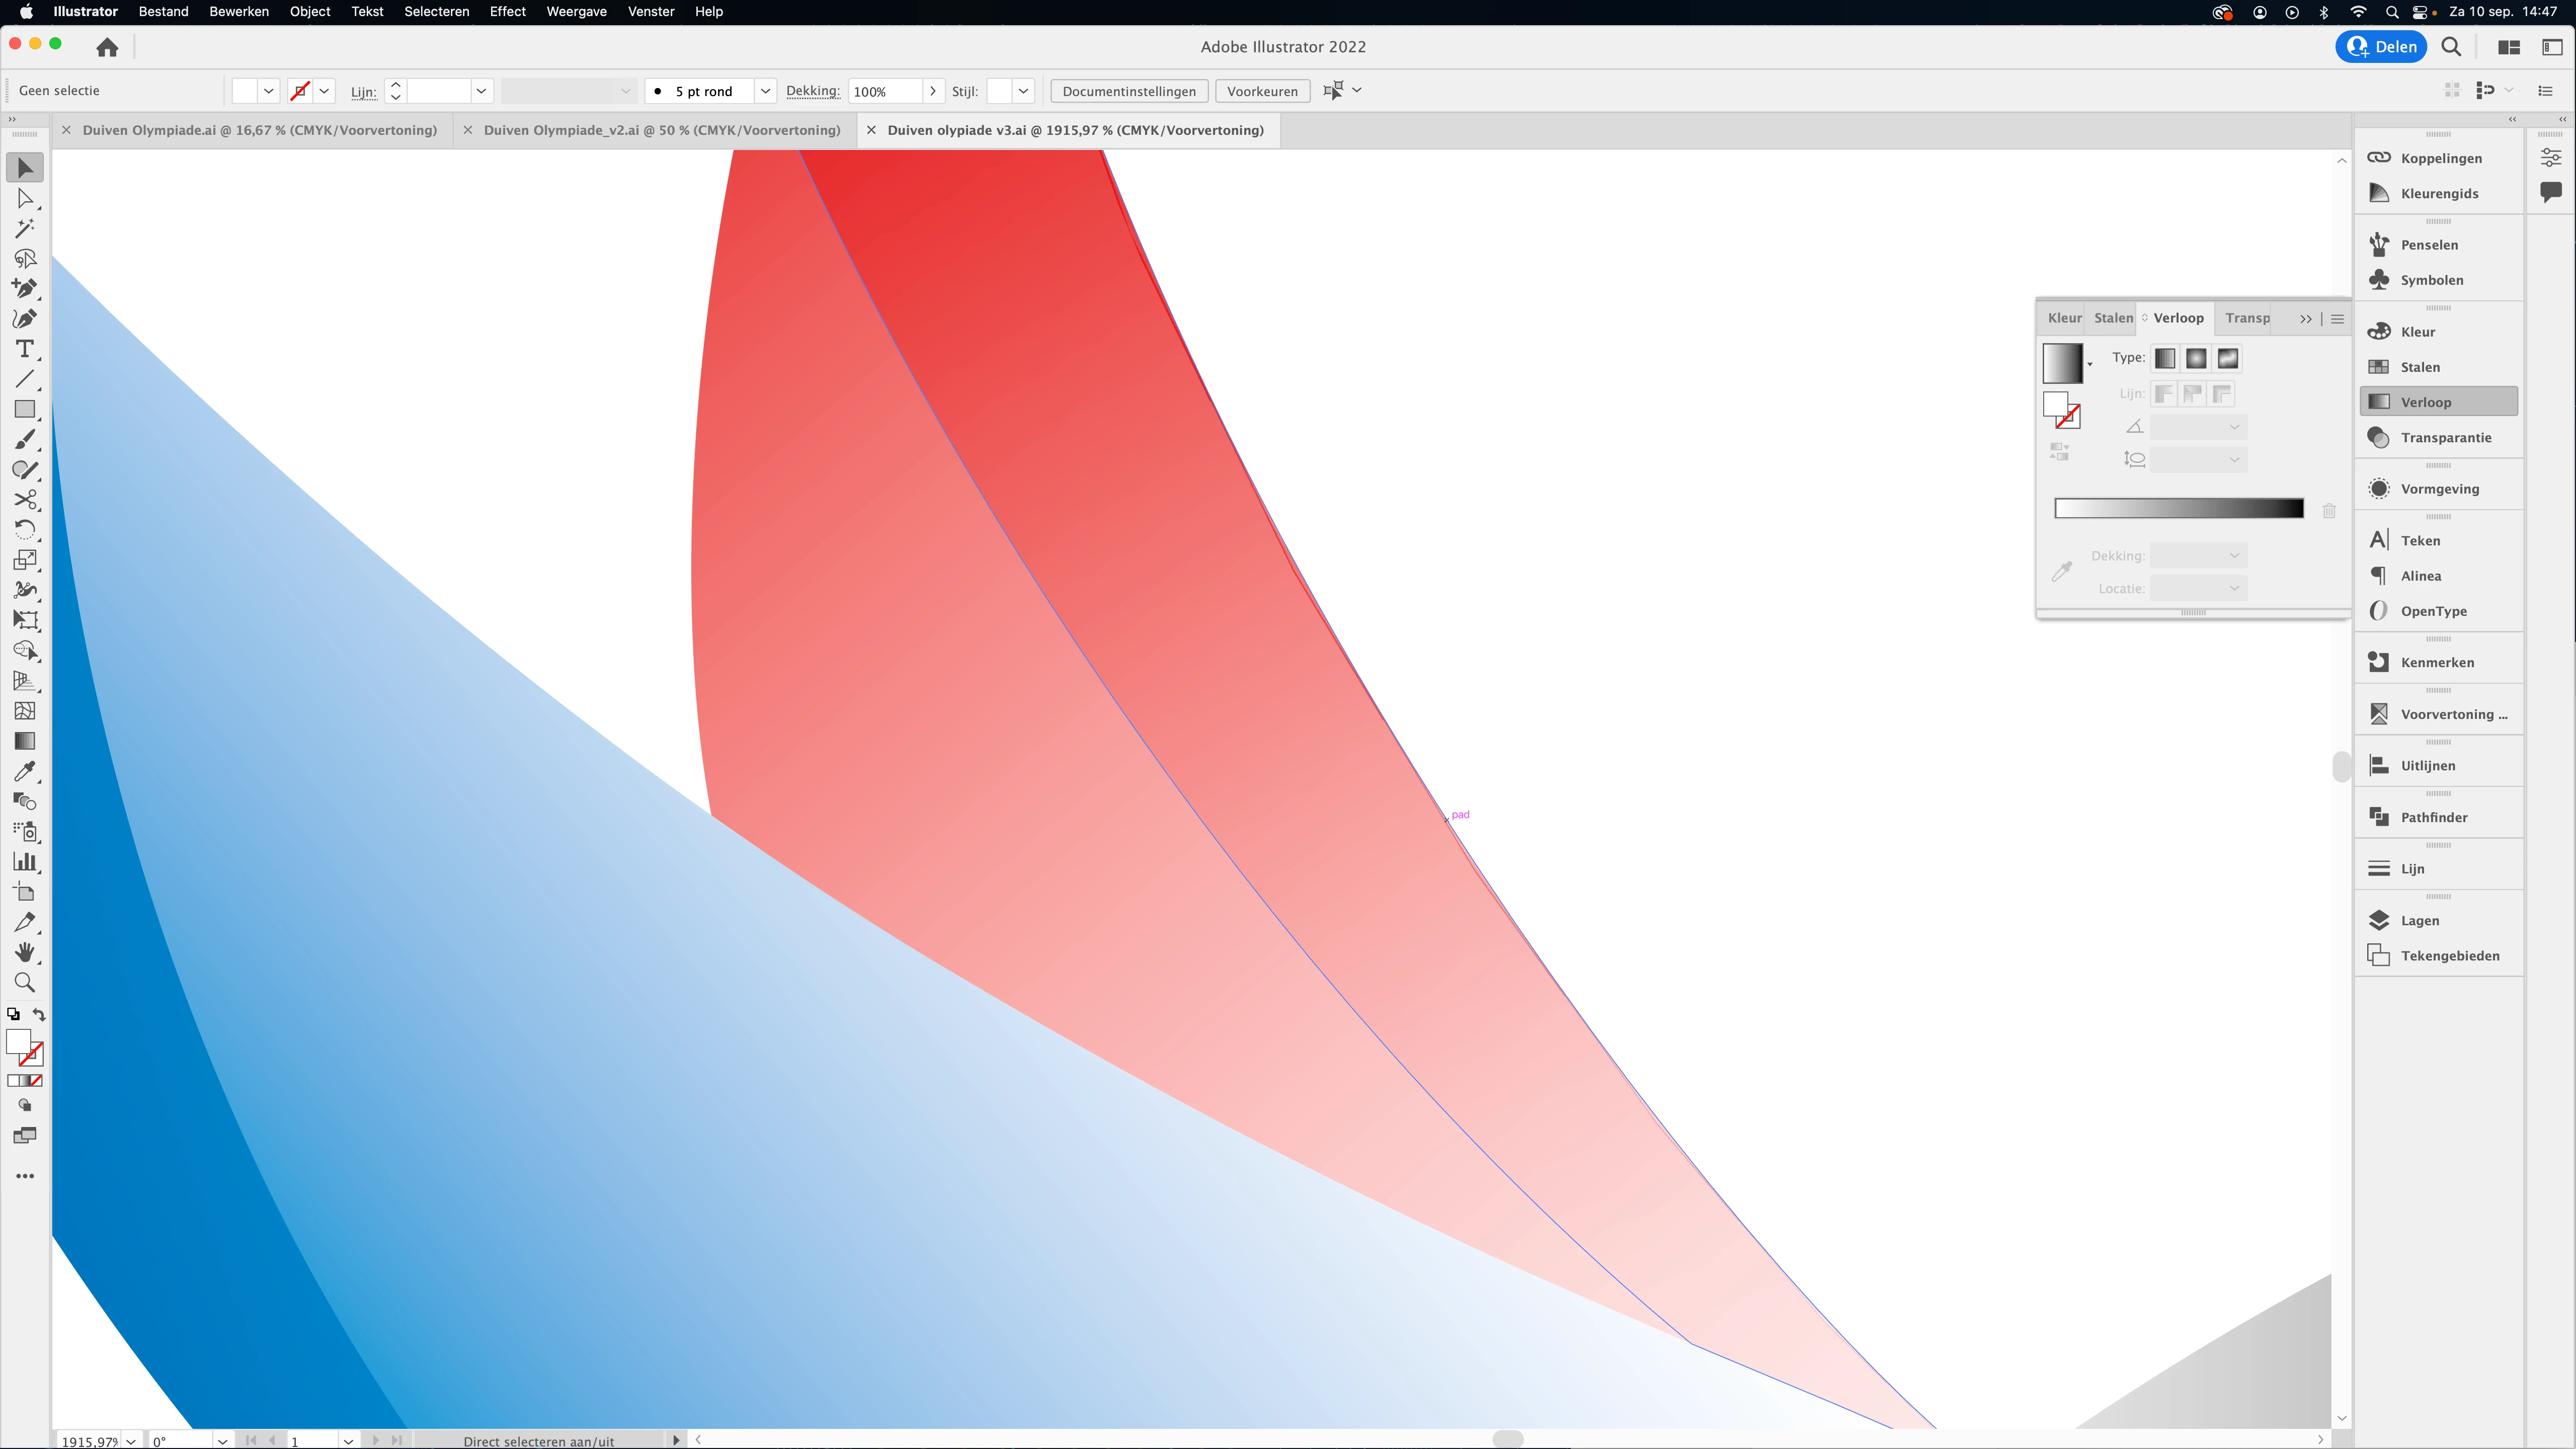Open the Stijl dropdown arrow
Screen dimensions: 2576x1449
point(1023,91)
